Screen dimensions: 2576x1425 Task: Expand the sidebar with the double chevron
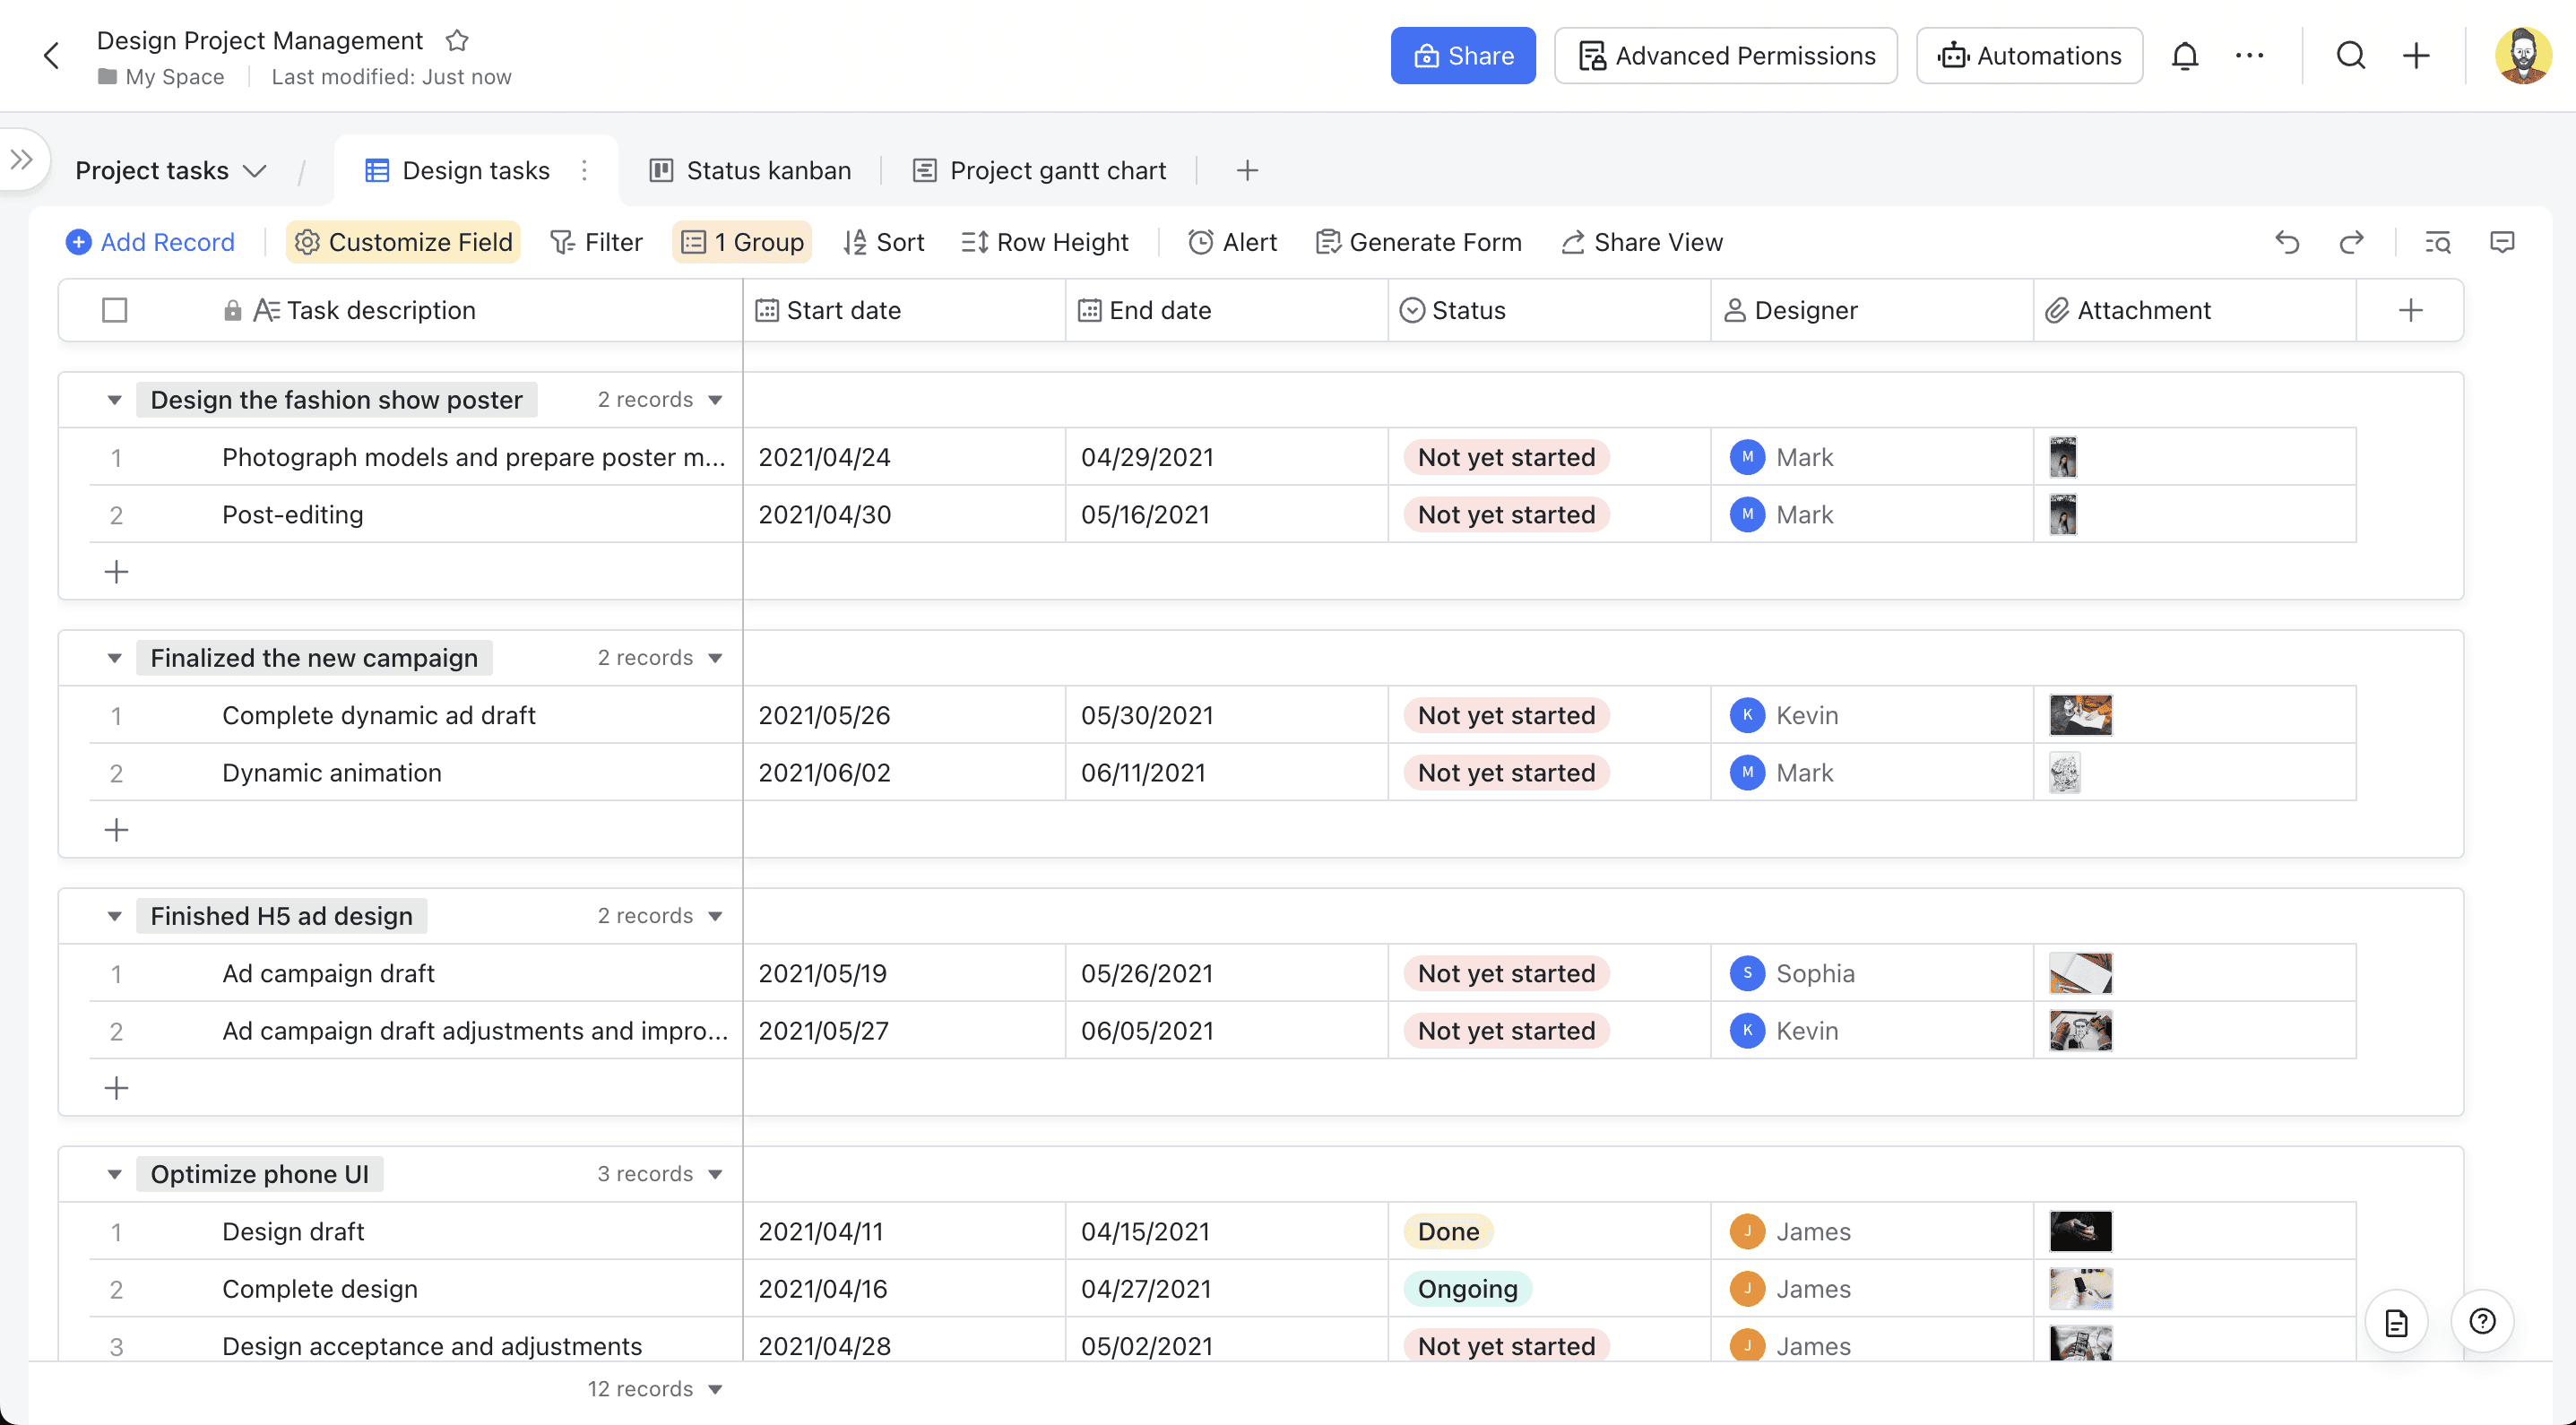21,159
